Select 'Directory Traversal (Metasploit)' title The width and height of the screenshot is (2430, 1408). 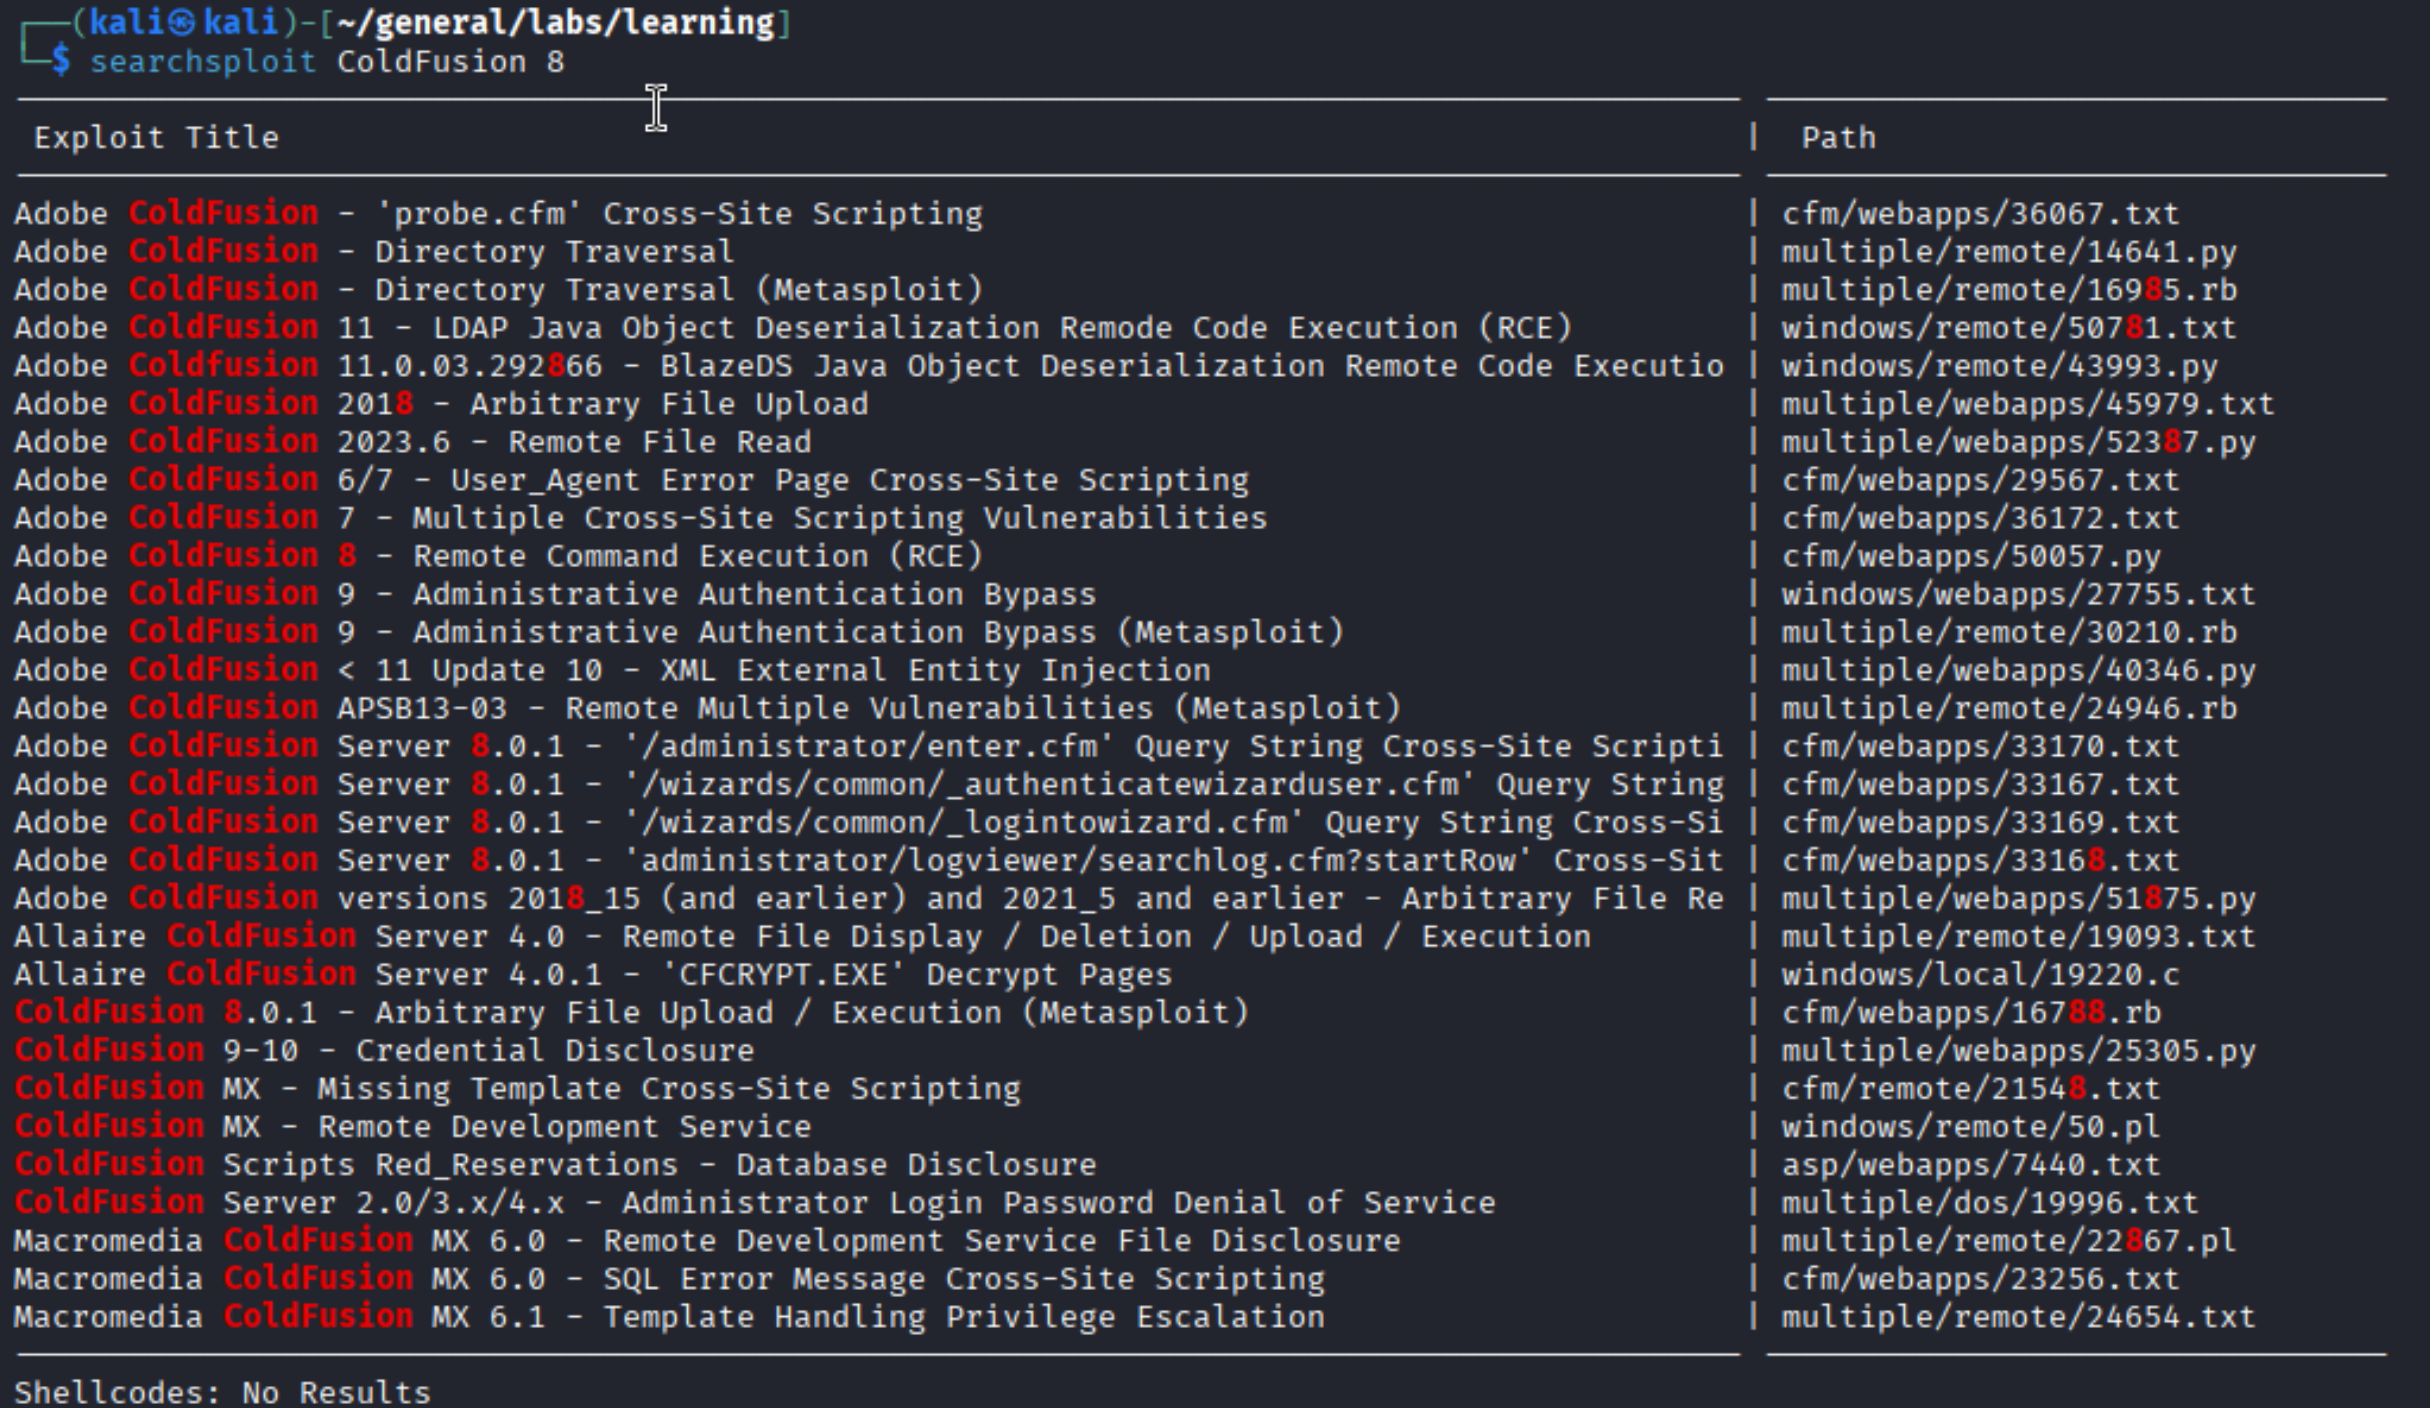click(x=498, y=290)
